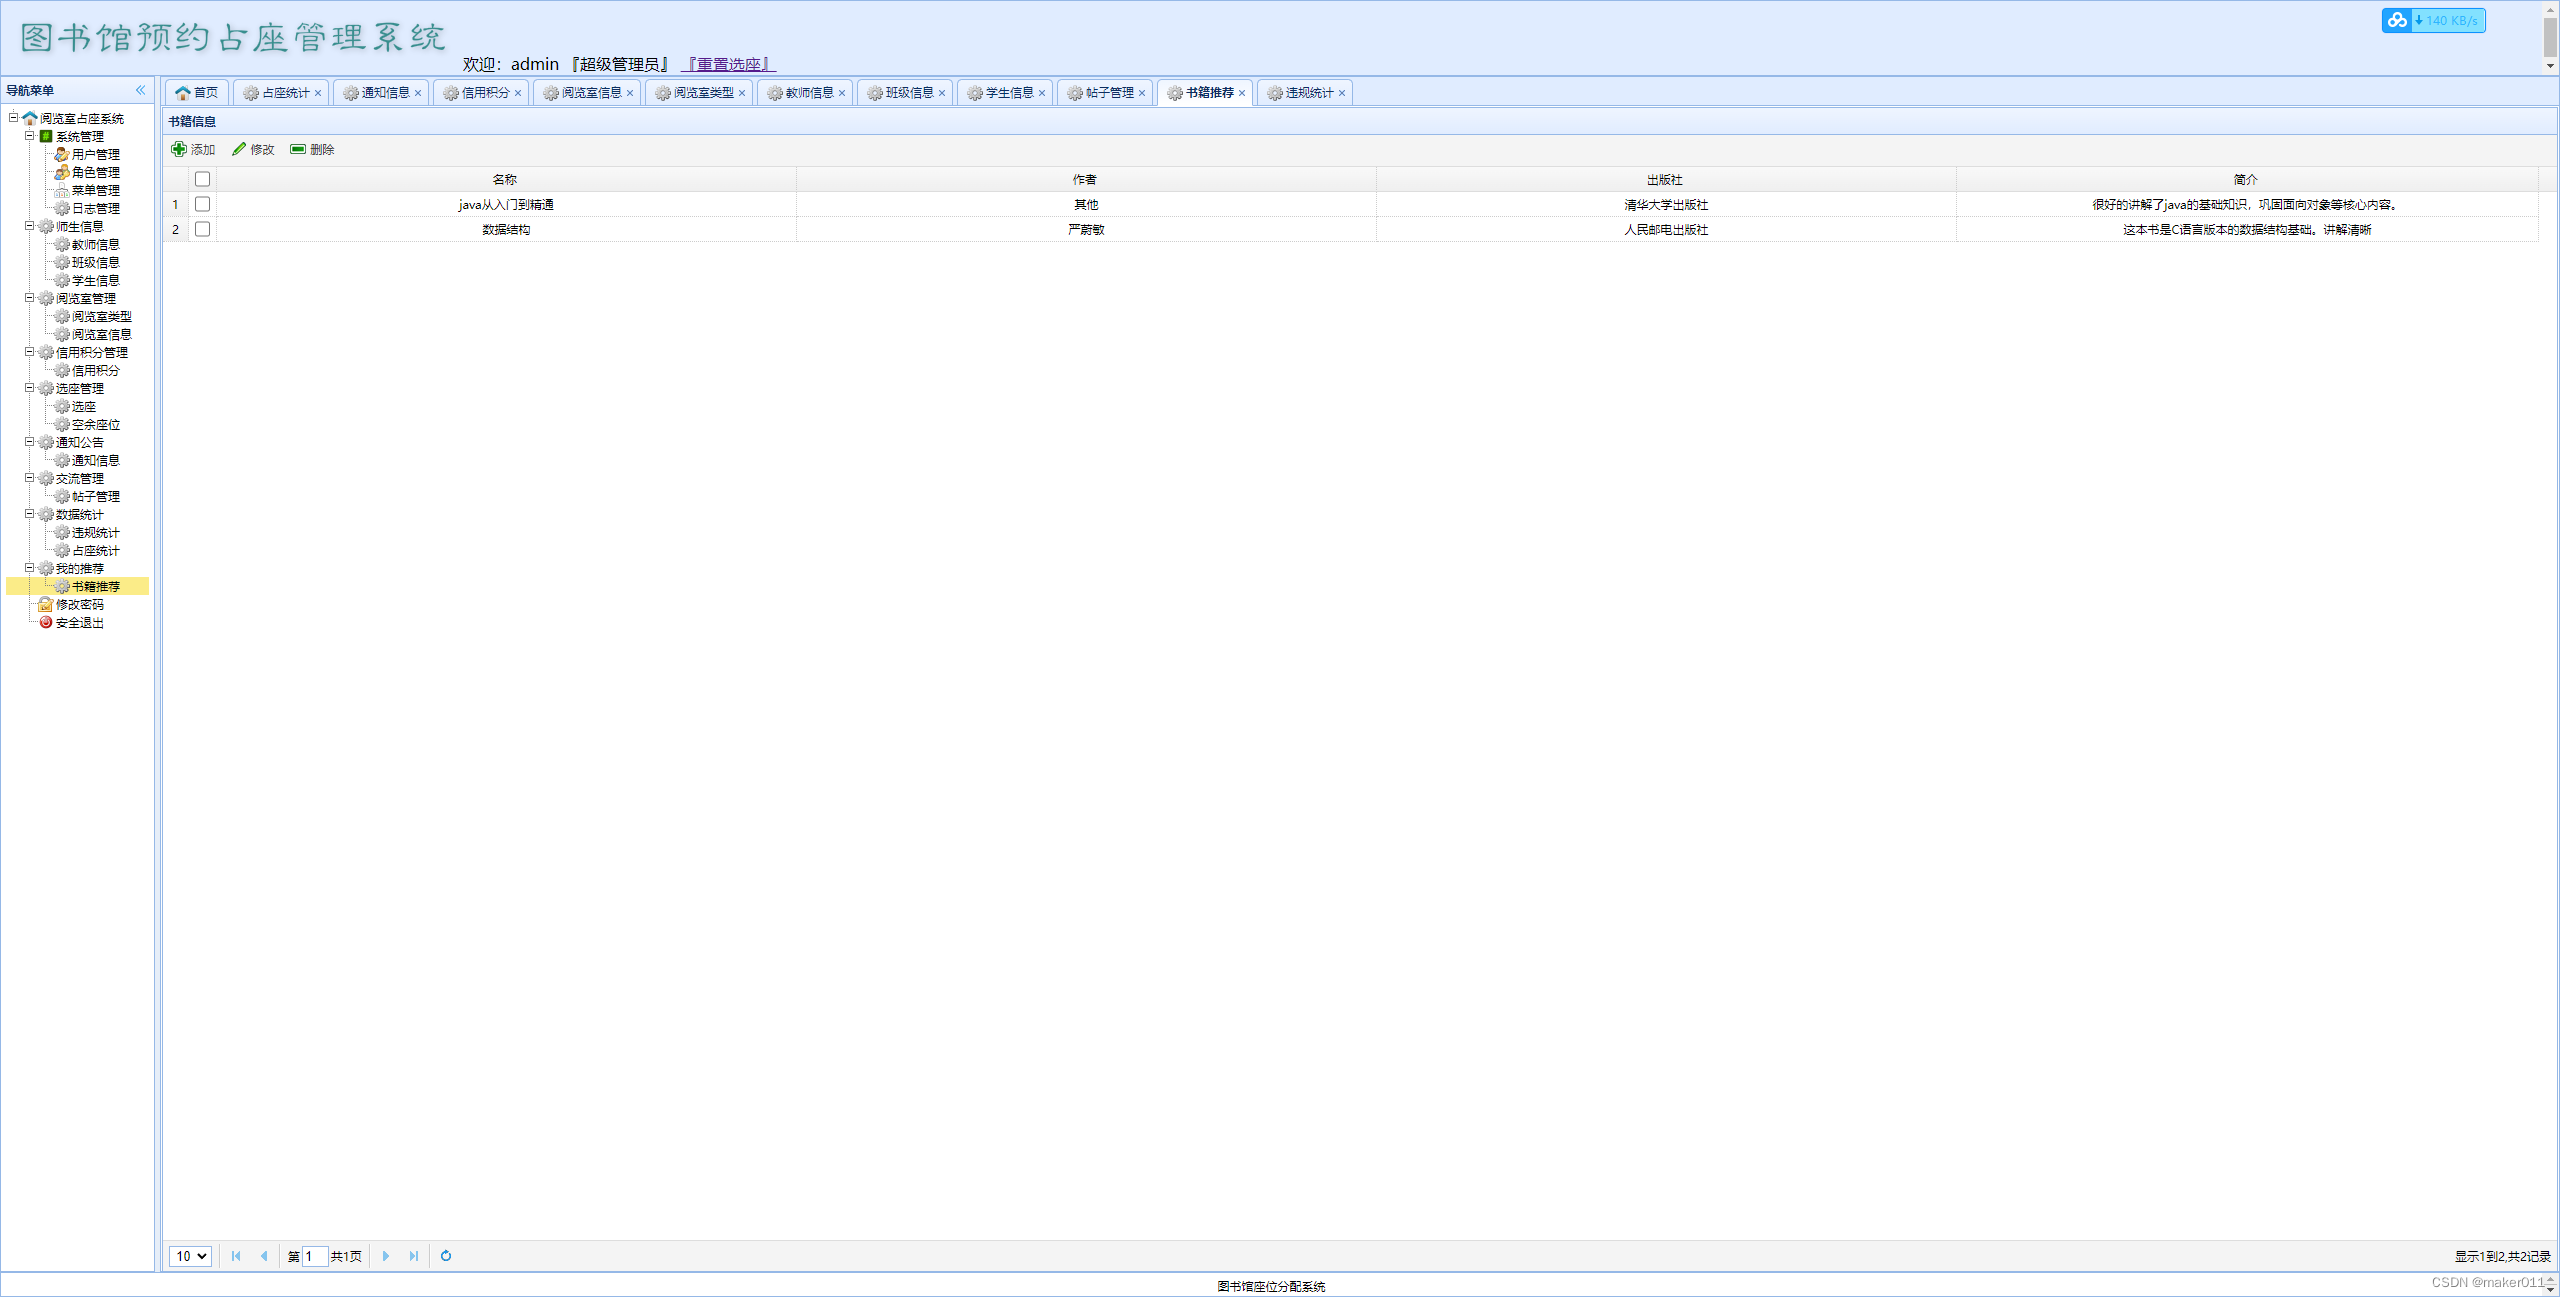
Task: Sort by the 名称 column header
Action: pos(505,179)
